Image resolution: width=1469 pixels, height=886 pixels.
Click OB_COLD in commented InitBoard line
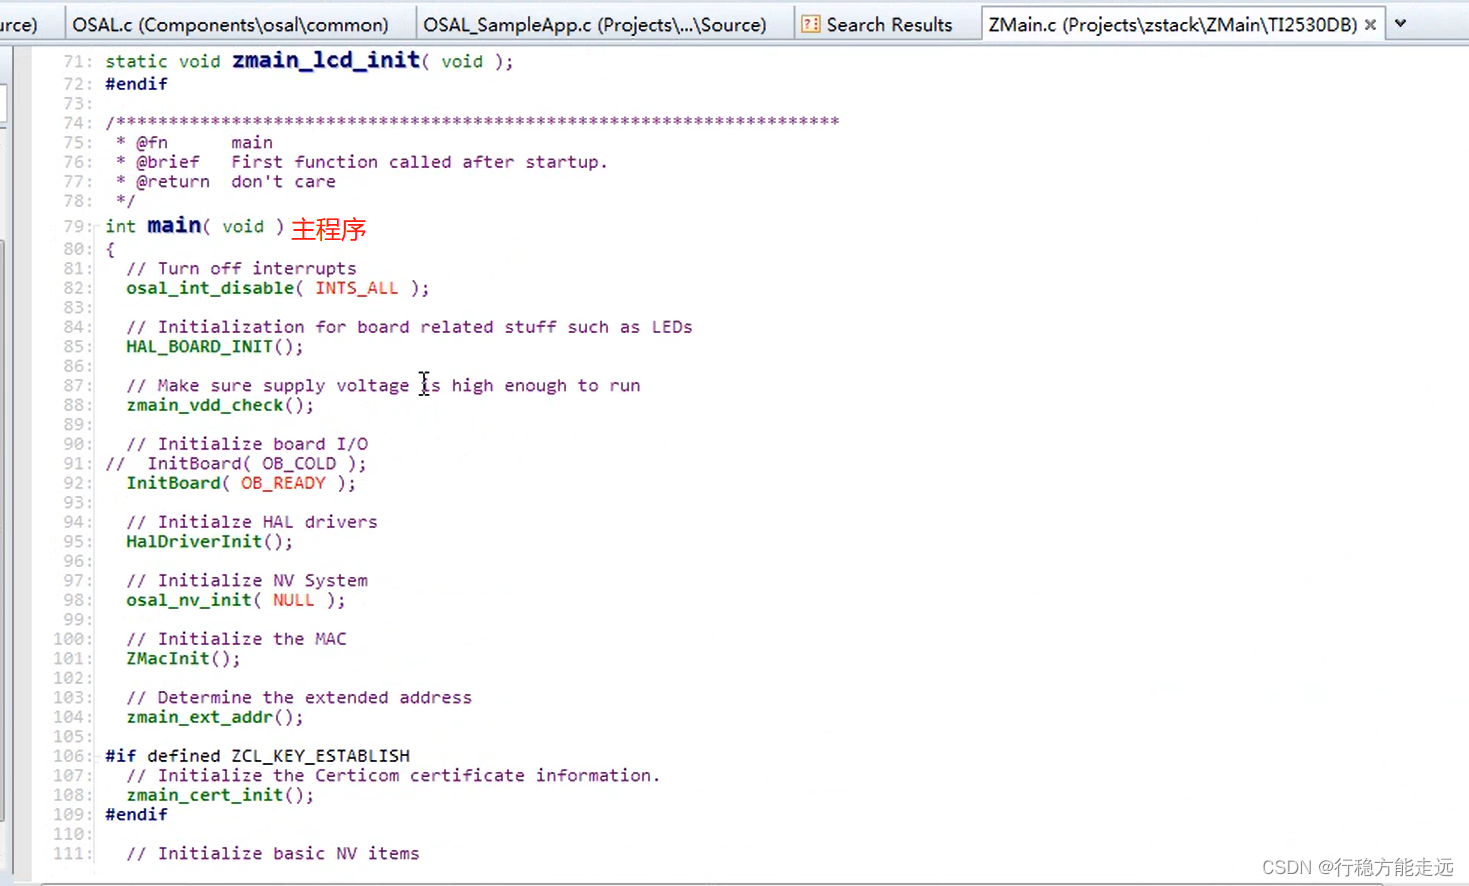pos(299,464)
